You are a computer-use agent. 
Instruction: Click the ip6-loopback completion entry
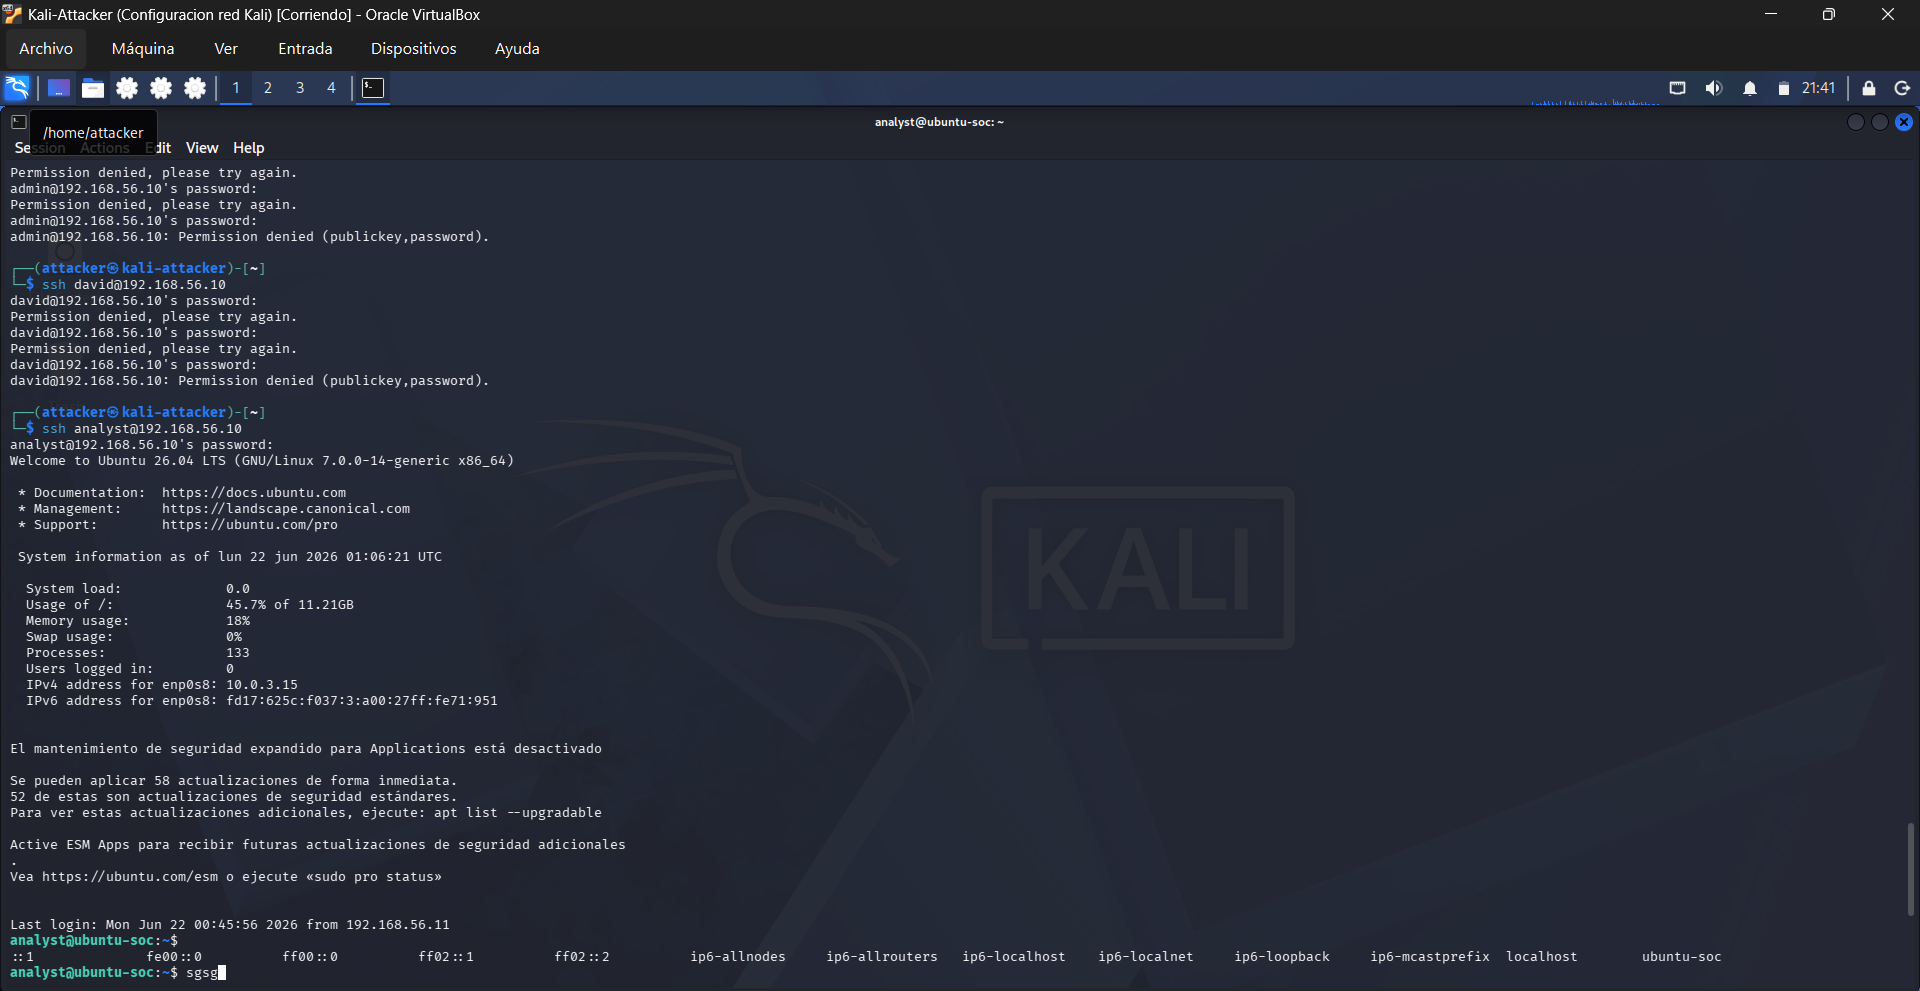click(1282, 957)
